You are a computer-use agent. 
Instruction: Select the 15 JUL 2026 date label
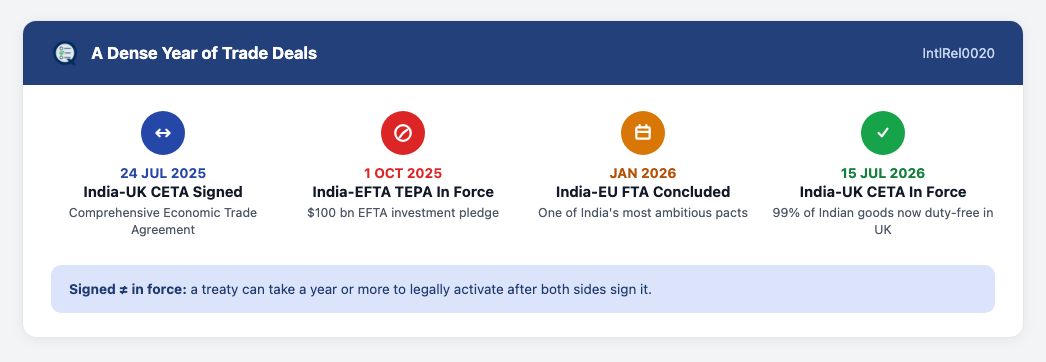pos(883,173)
